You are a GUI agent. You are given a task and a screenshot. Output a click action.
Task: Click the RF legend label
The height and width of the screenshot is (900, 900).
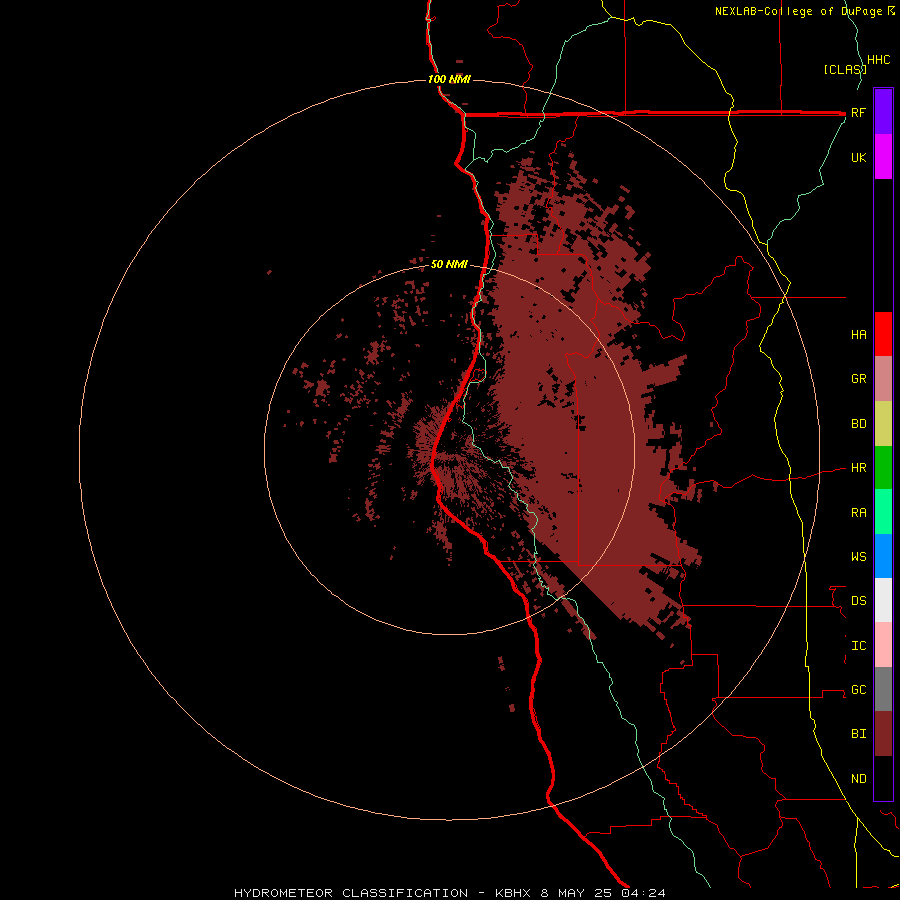pos(858,112)
